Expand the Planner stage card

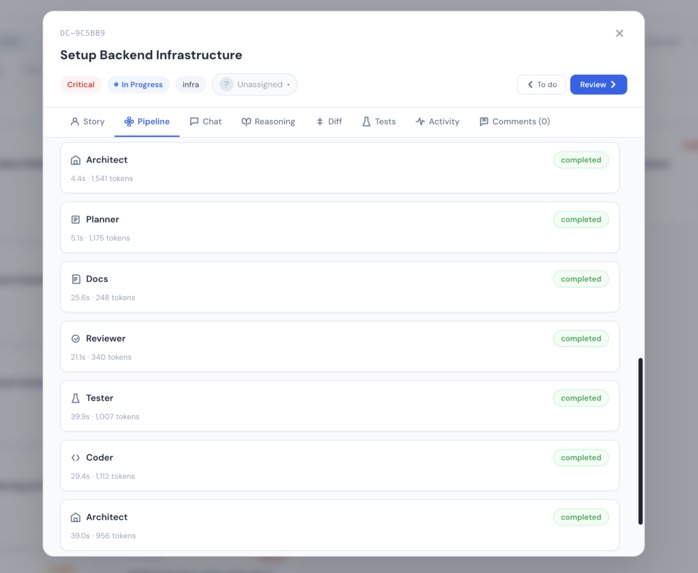pos(340,228)
